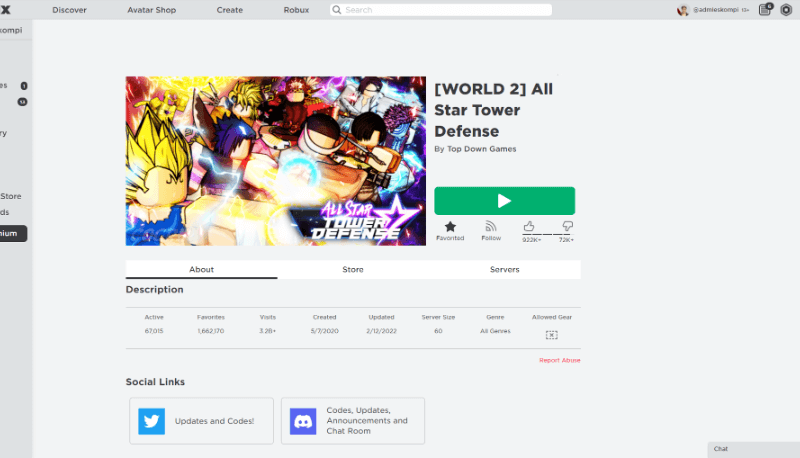Focus the Search input field
The height and width of the screenshot is (458, 800).
point(441,10)
